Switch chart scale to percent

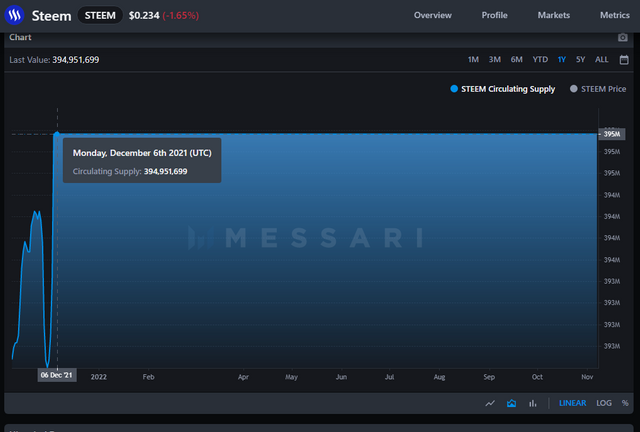point(625,403)
